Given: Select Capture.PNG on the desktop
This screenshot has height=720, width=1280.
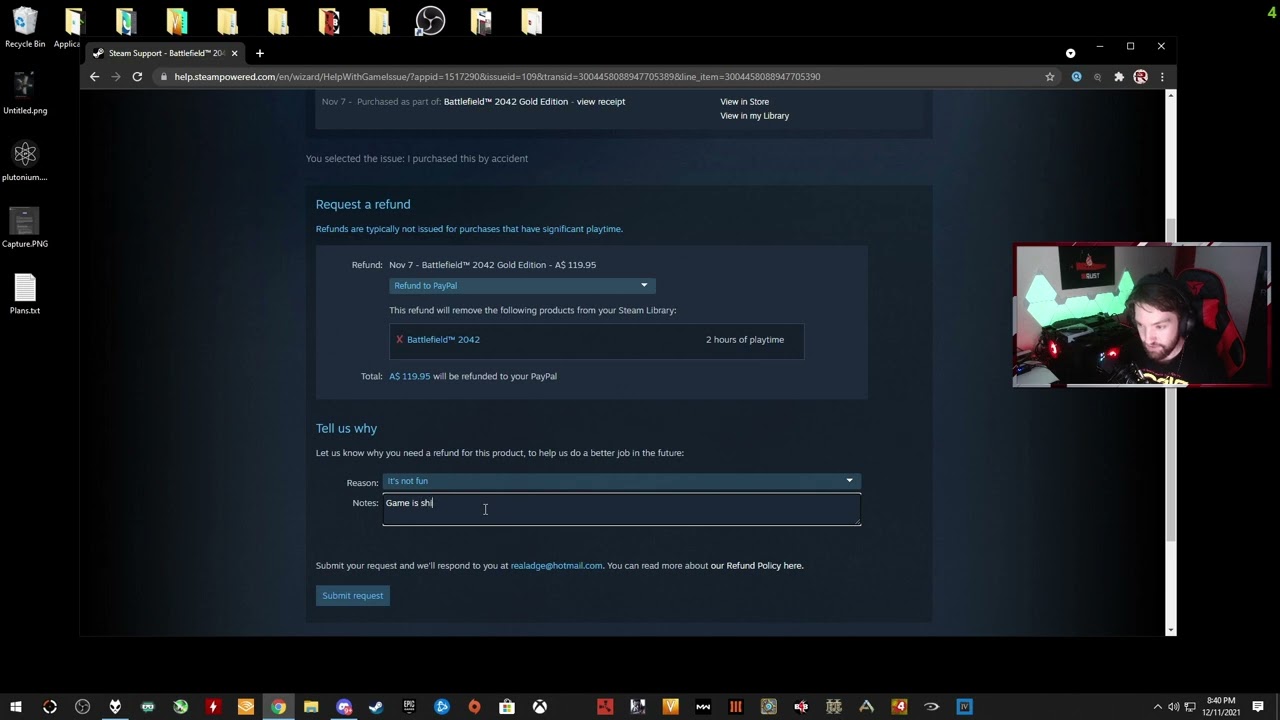Looking at the screenshot, I should click(25, 227).
